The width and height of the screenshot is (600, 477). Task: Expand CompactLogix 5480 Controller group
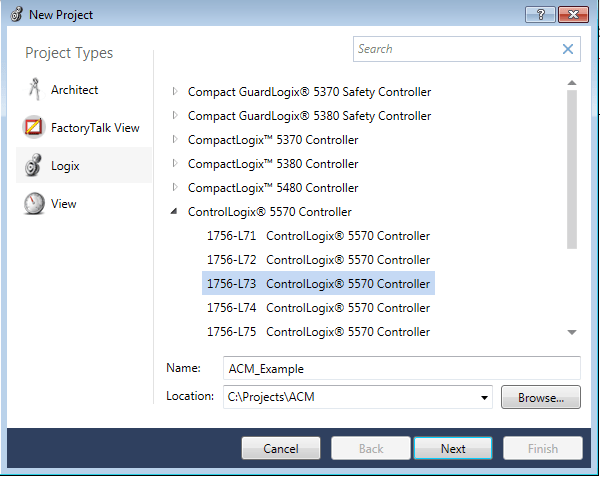tap(175, 187)
